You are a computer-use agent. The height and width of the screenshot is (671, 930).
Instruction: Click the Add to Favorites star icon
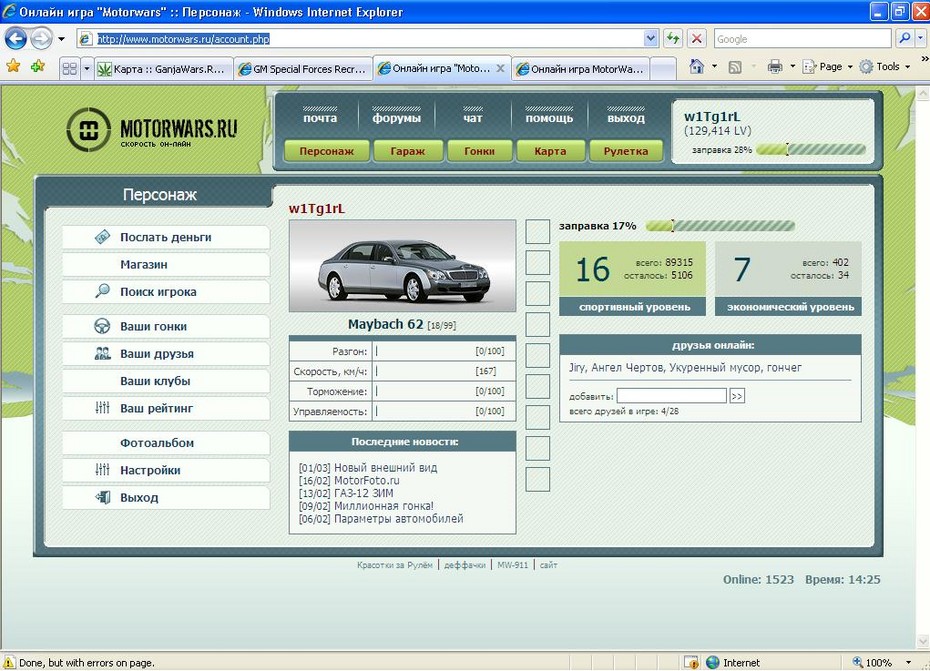pyautogui.click(x=38, y=66)
